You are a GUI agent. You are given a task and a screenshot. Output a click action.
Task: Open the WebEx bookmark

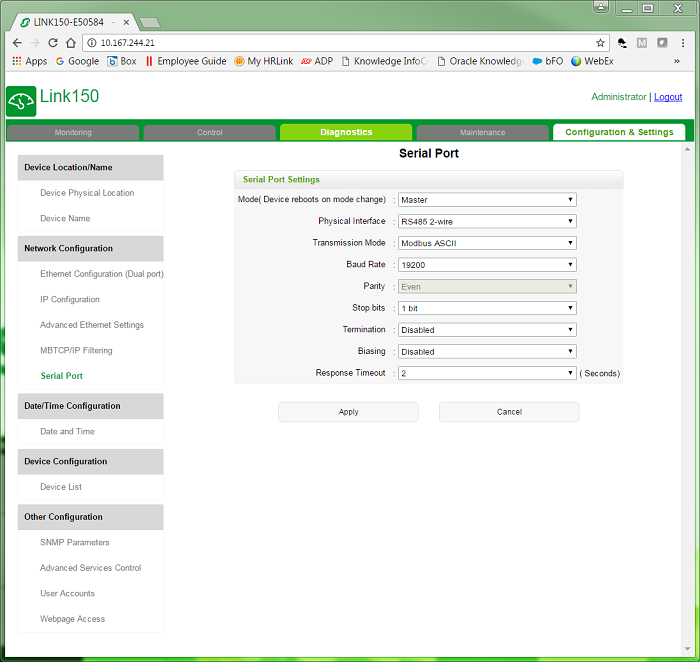[x=592, y=61]
